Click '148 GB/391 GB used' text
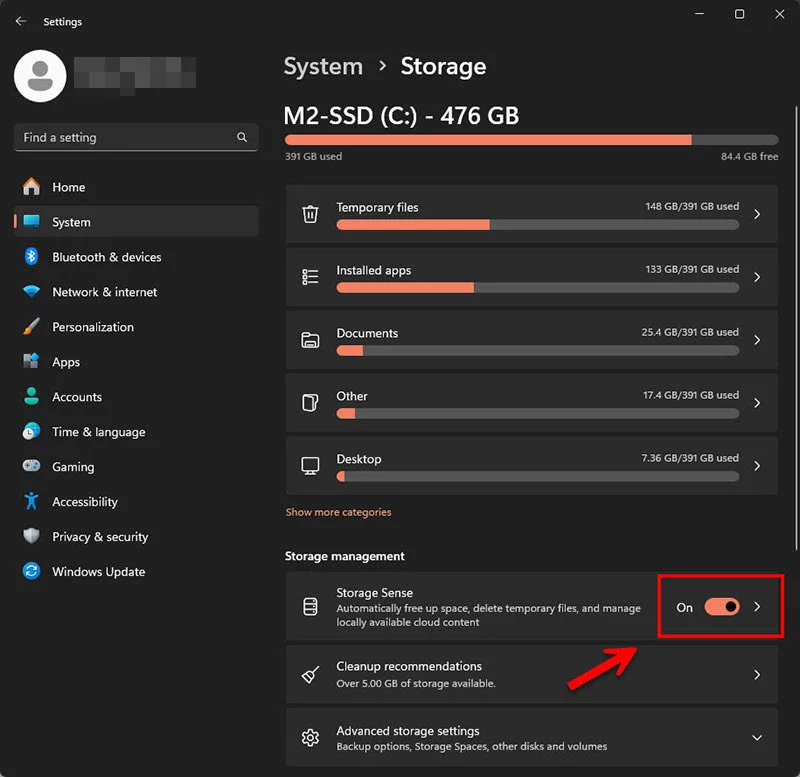Viewport: 800px width, 777px height. pos(692,206)
